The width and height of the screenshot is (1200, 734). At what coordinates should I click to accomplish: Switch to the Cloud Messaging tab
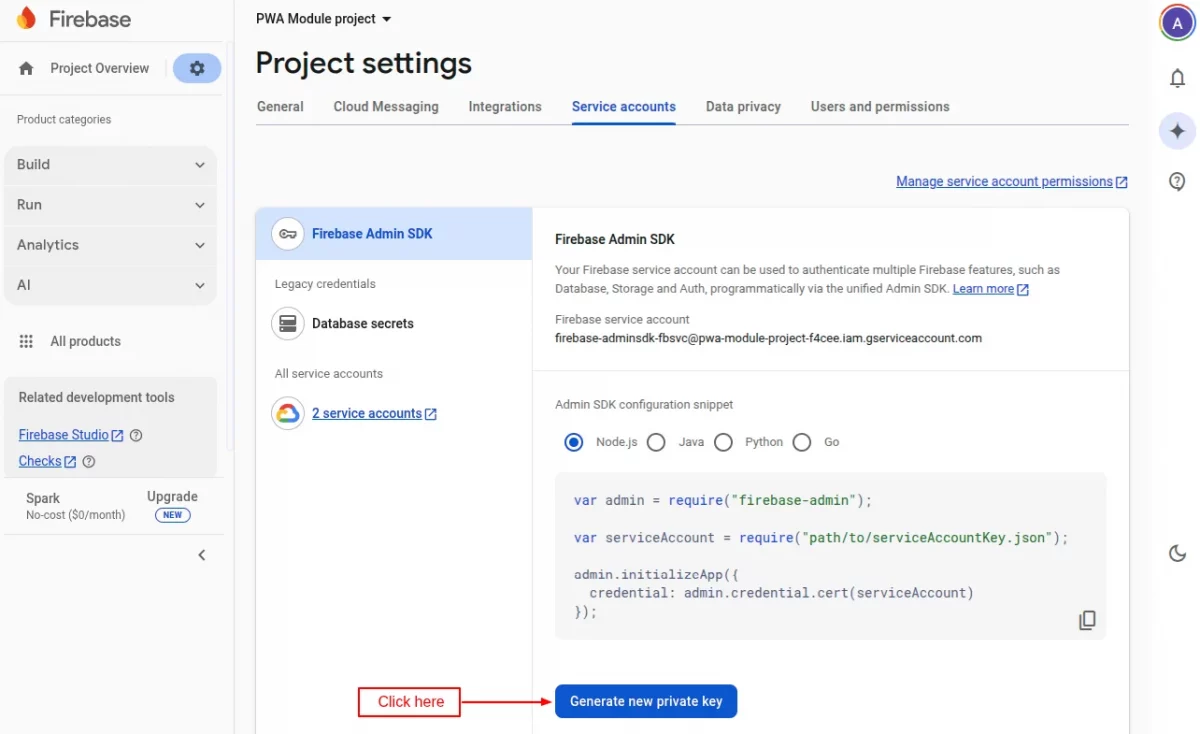click(x=386, y=106)
